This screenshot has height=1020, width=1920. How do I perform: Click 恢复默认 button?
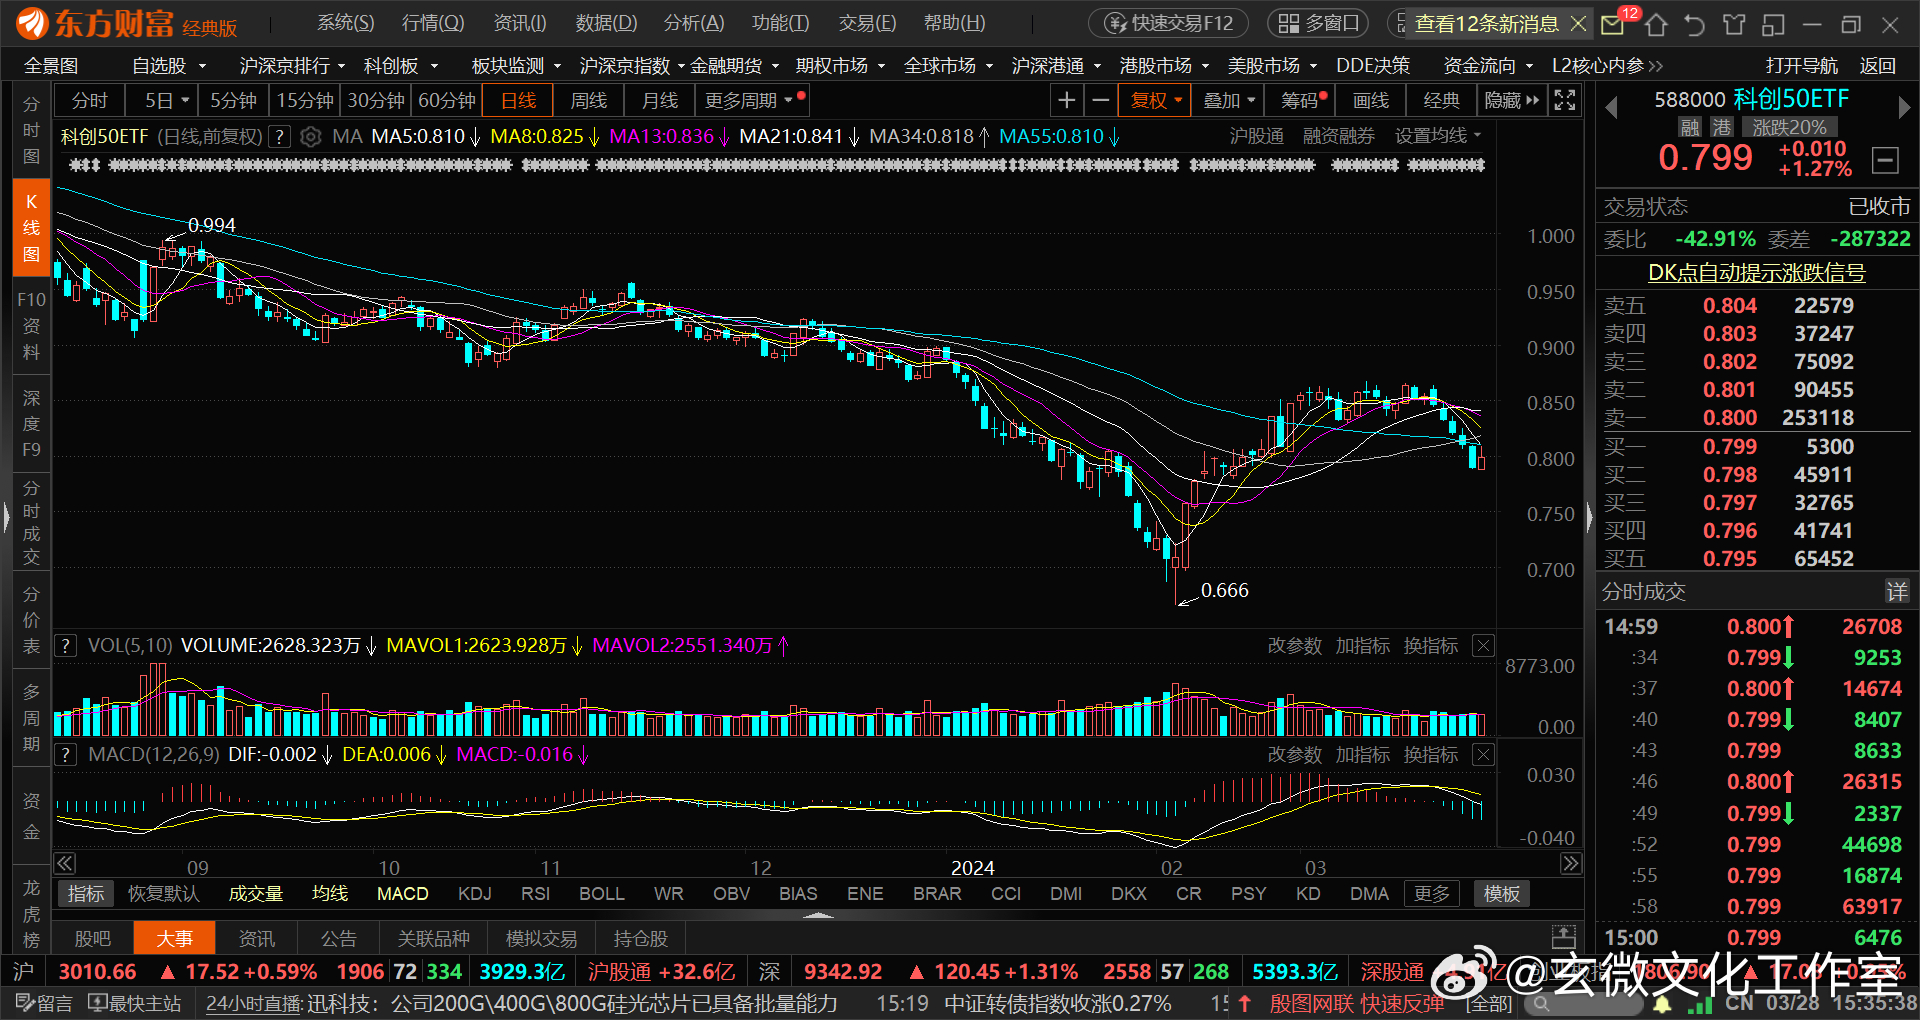pyautogui.click(x=163, y=893)
